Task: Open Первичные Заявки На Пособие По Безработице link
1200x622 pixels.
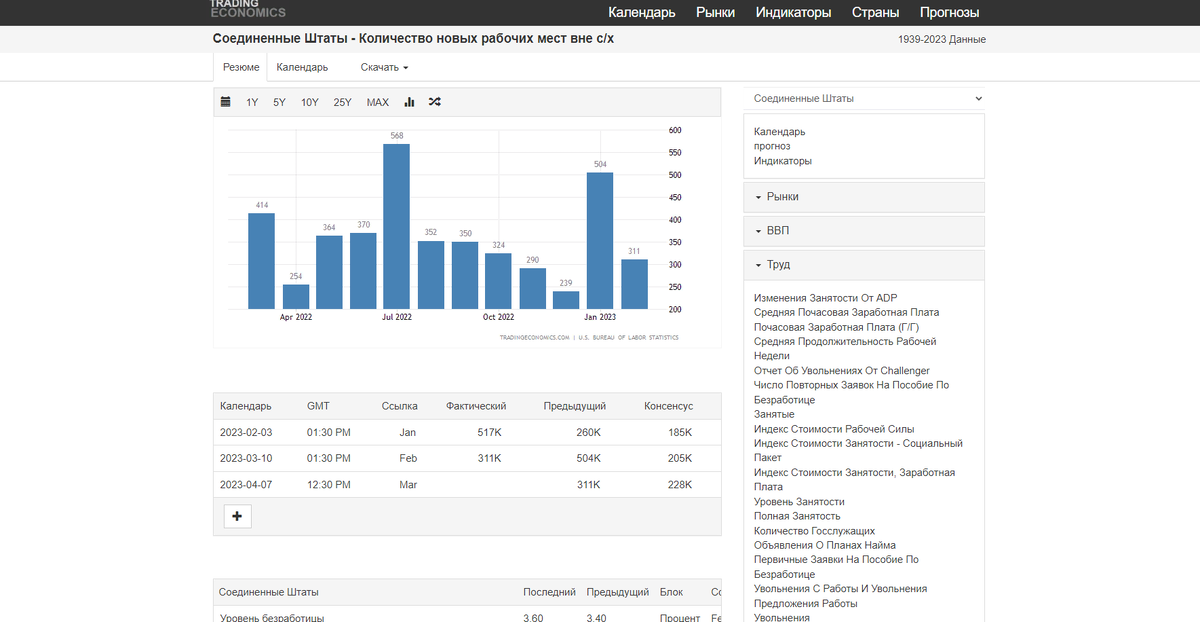Action: [x=837, y=567]
